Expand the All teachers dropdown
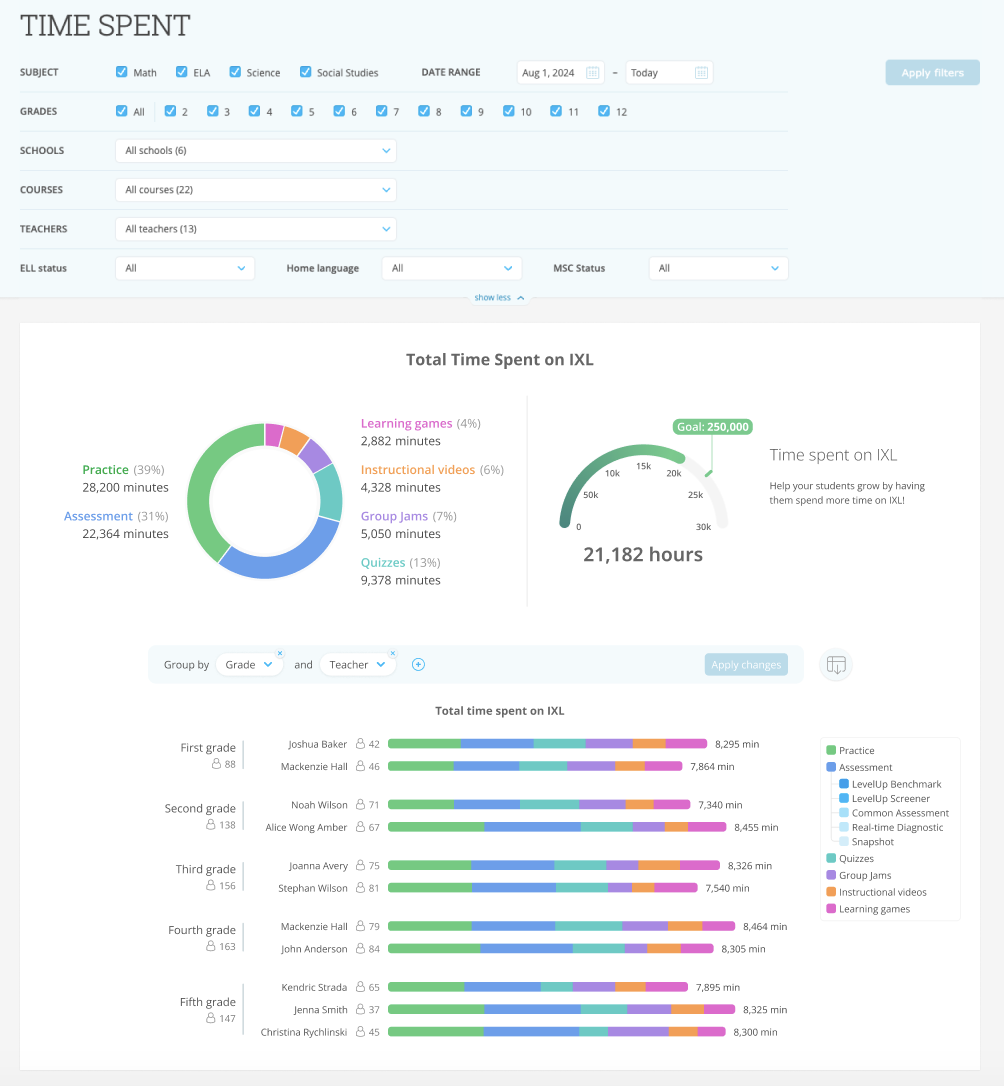The width and height of the screenshot is (1004, 1086). point(256,229)
